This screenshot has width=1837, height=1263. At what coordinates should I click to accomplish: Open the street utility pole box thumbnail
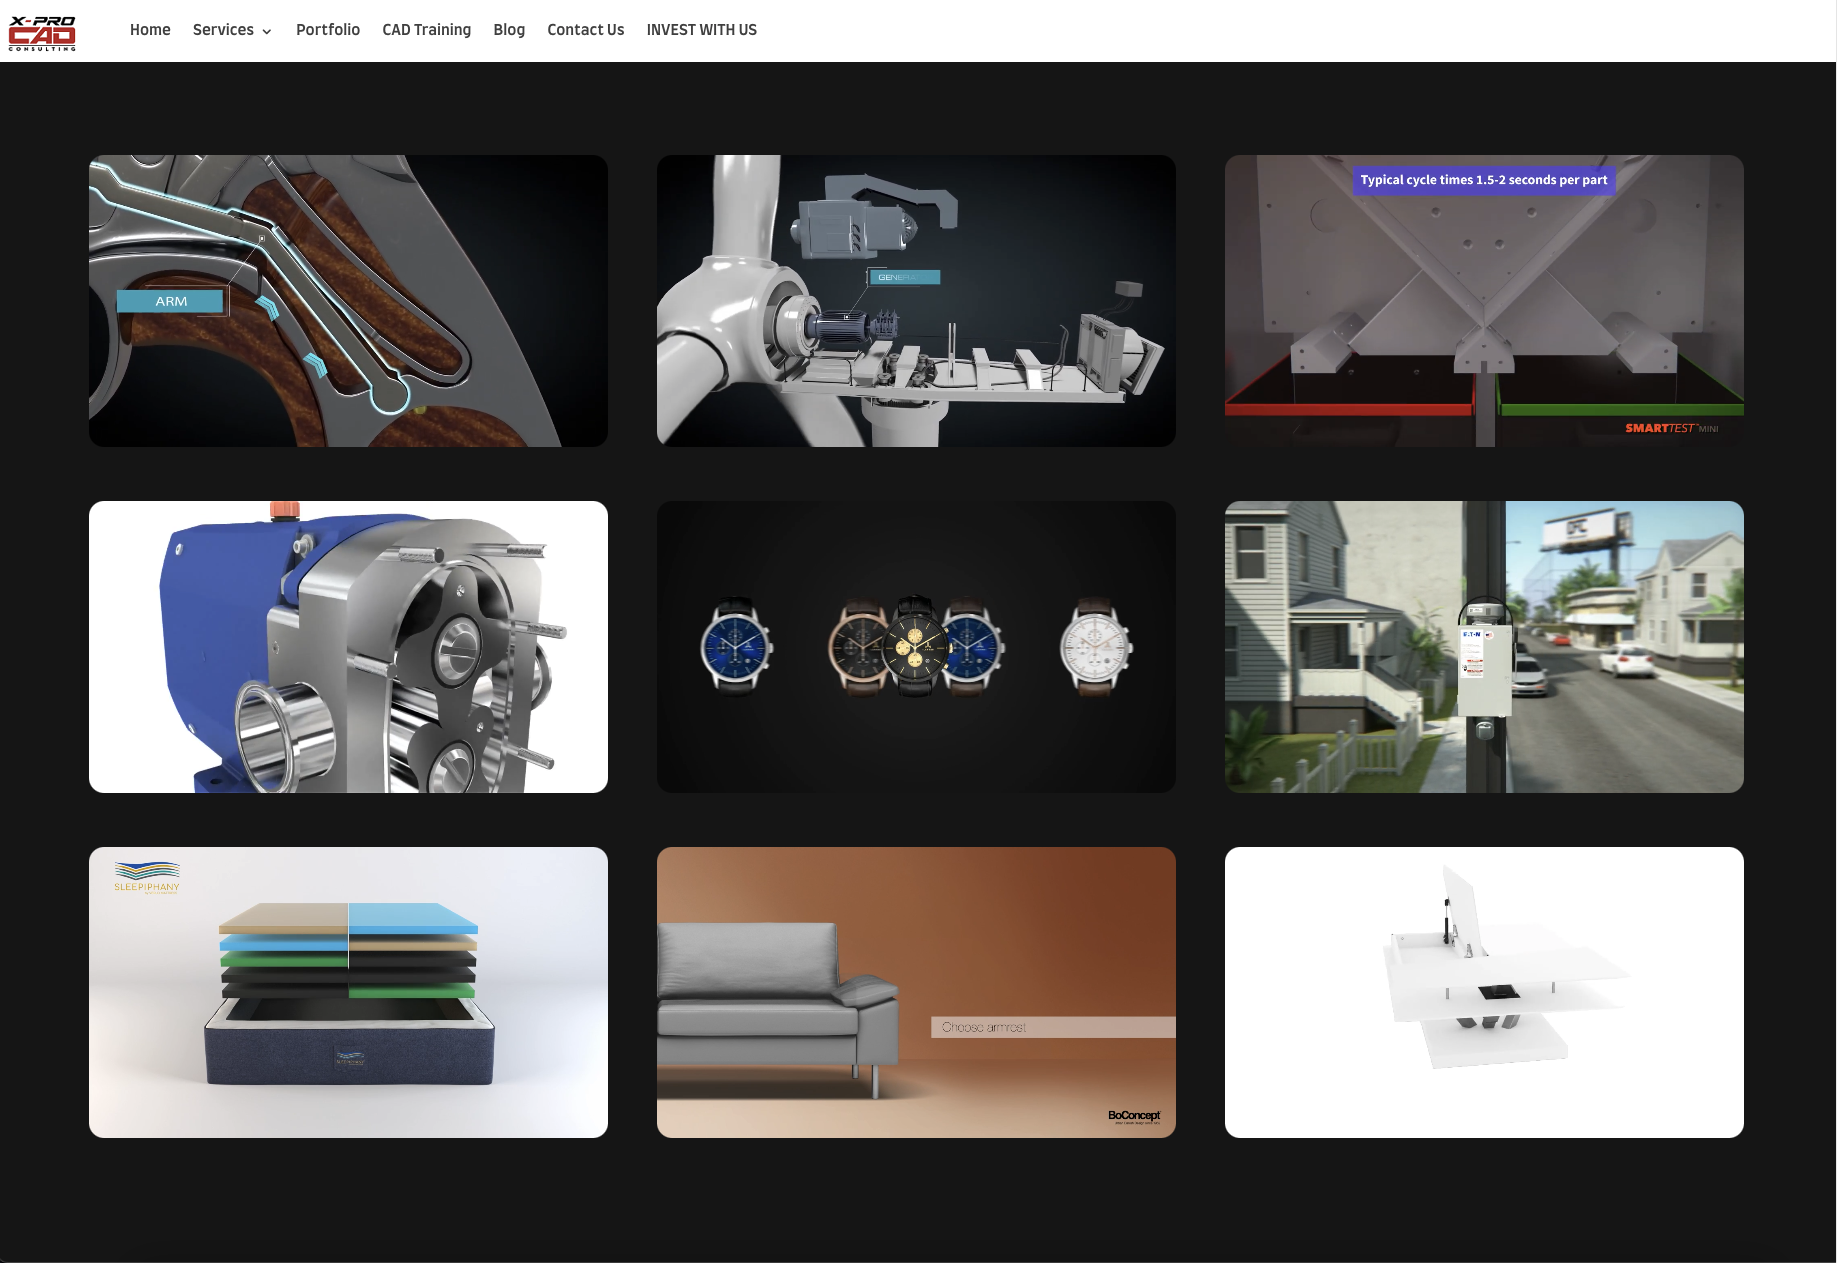[1484, 646]
